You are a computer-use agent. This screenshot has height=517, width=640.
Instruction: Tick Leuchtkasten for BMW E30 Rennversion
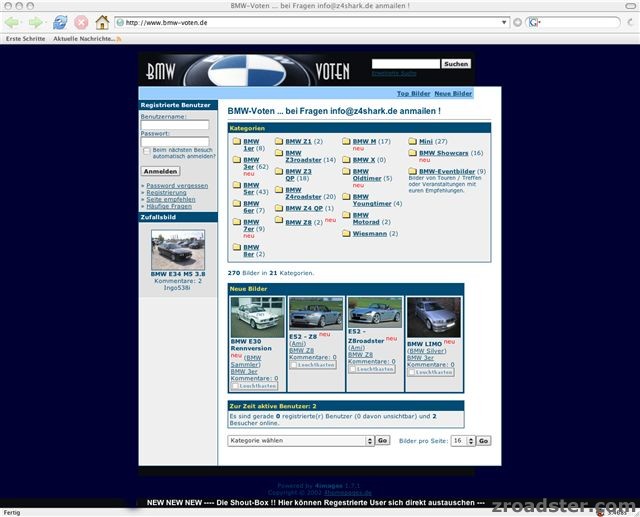pyautogui.click(x=235, y=386)
